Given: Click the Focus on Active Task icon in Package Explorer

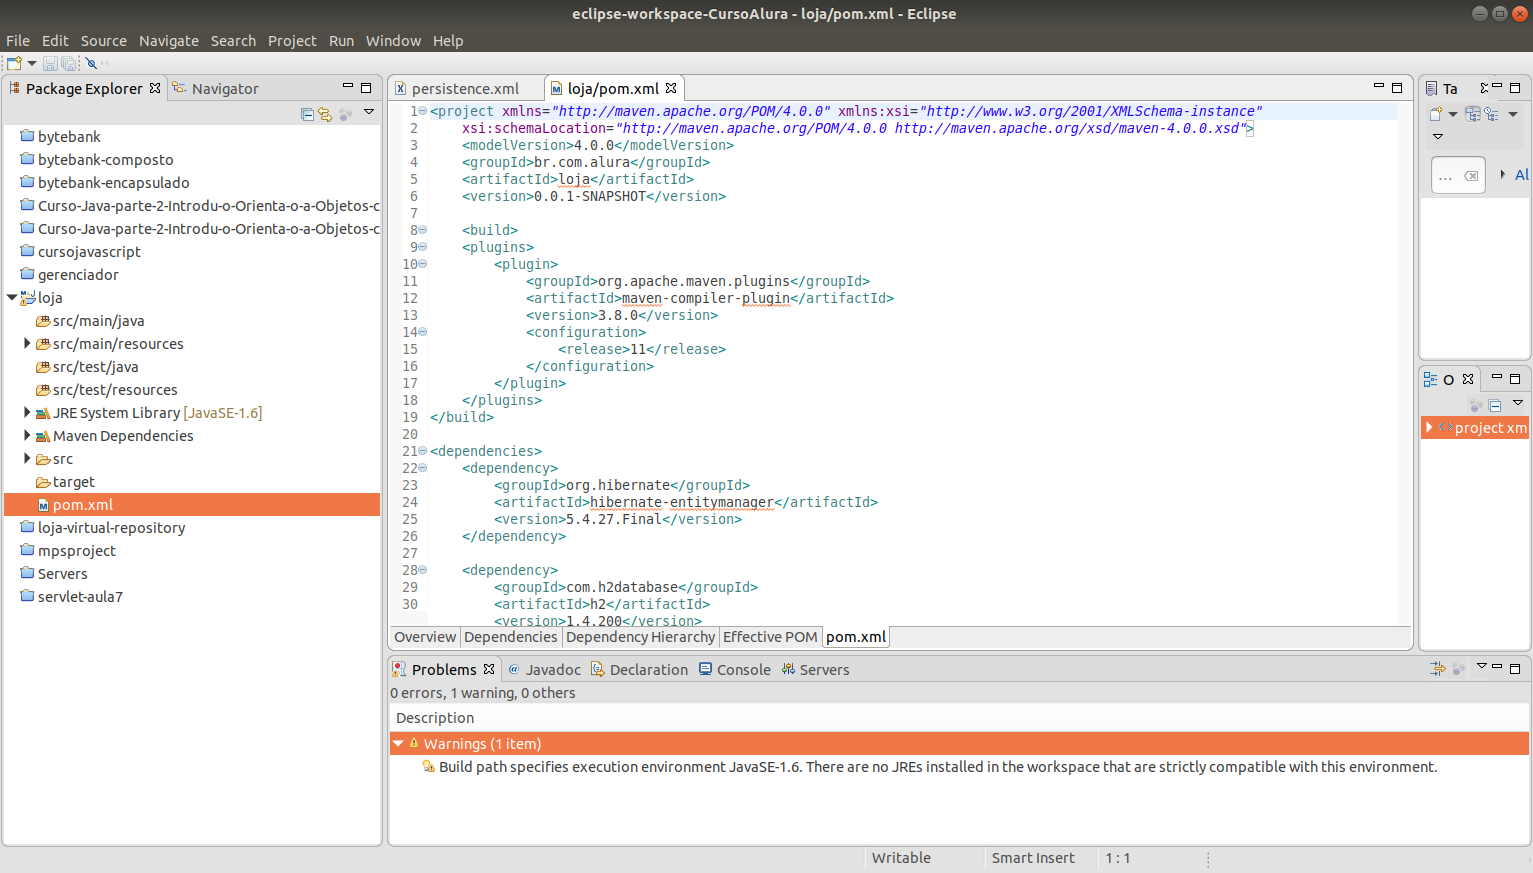Looking at the screenshot, I should pos(345,114).
